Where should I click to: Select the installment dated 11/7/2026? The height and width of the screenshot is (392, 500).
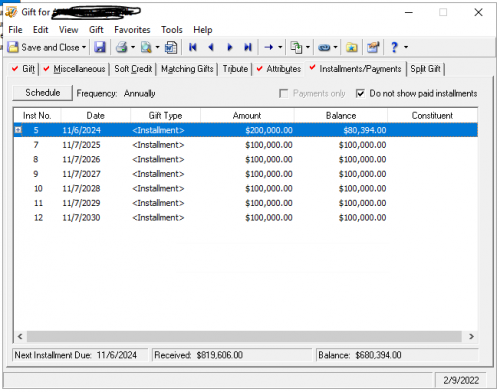tap(245, 159)
